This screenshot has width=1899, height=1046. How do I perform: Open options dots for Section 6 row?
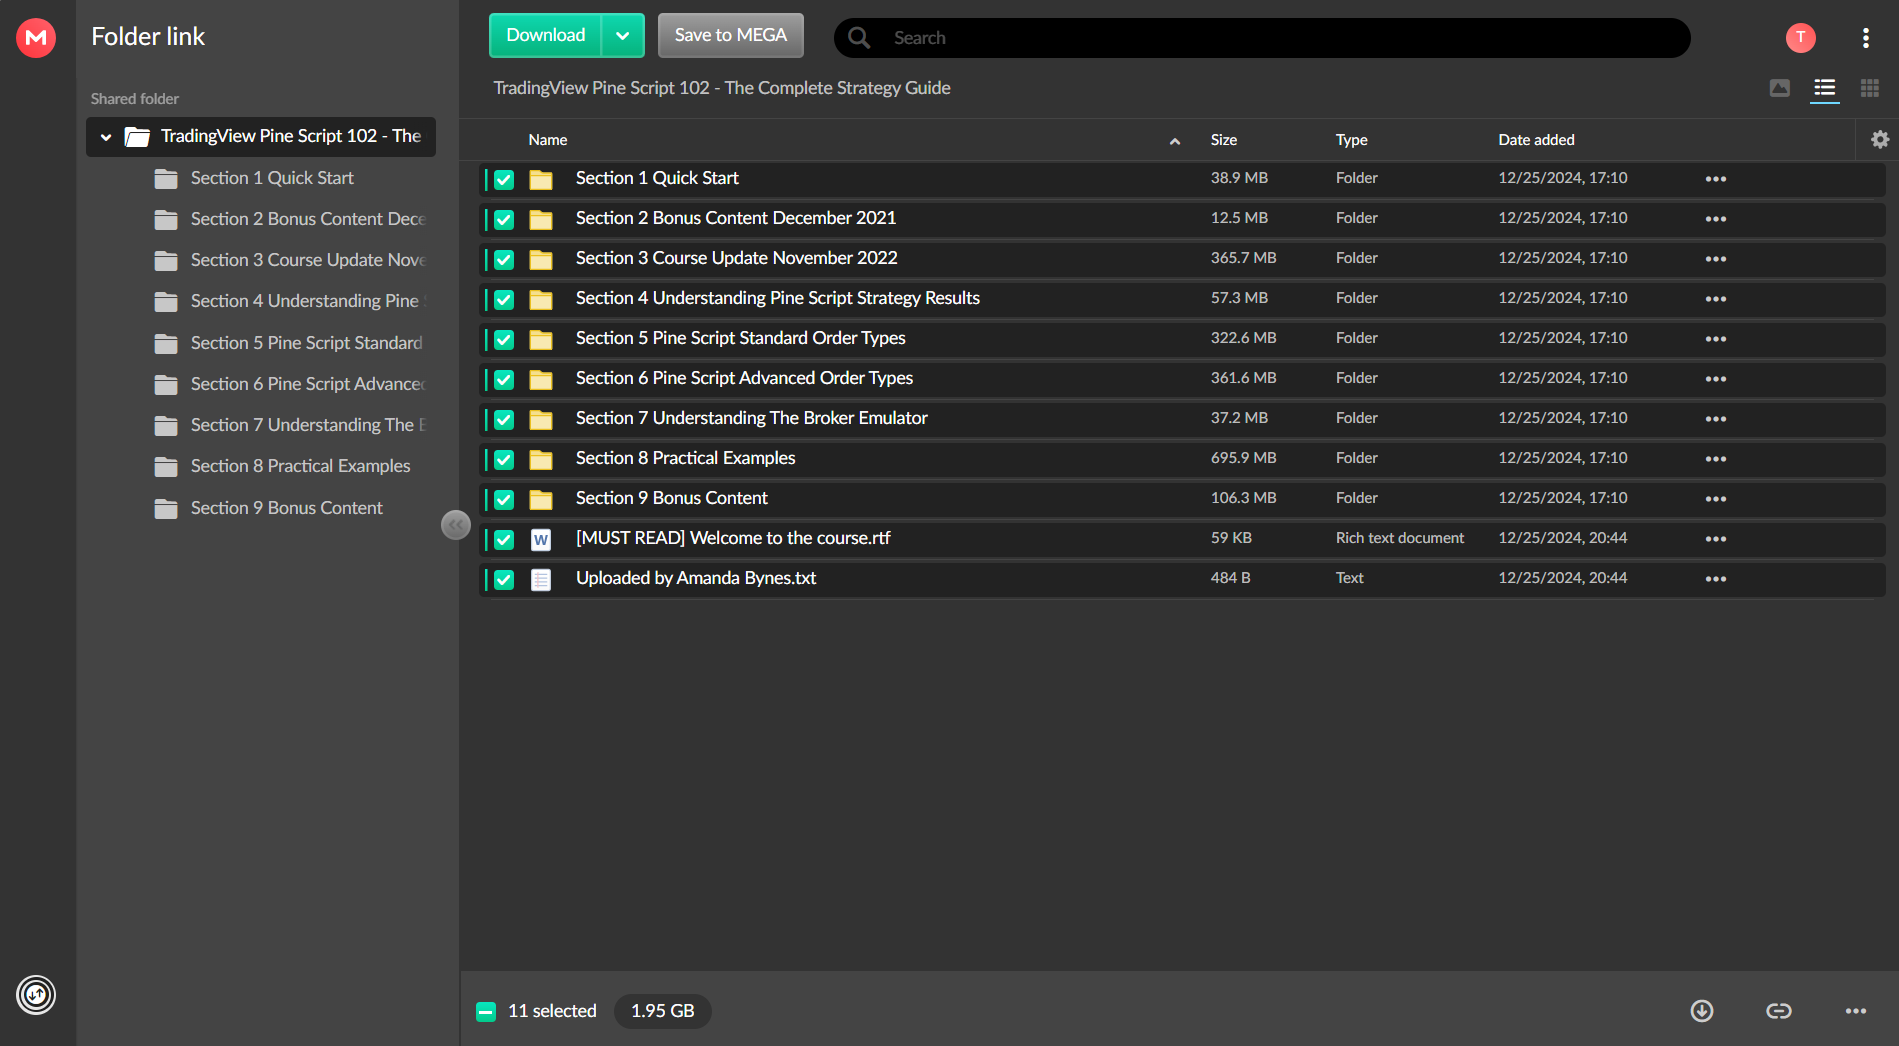pos(1716,379)
